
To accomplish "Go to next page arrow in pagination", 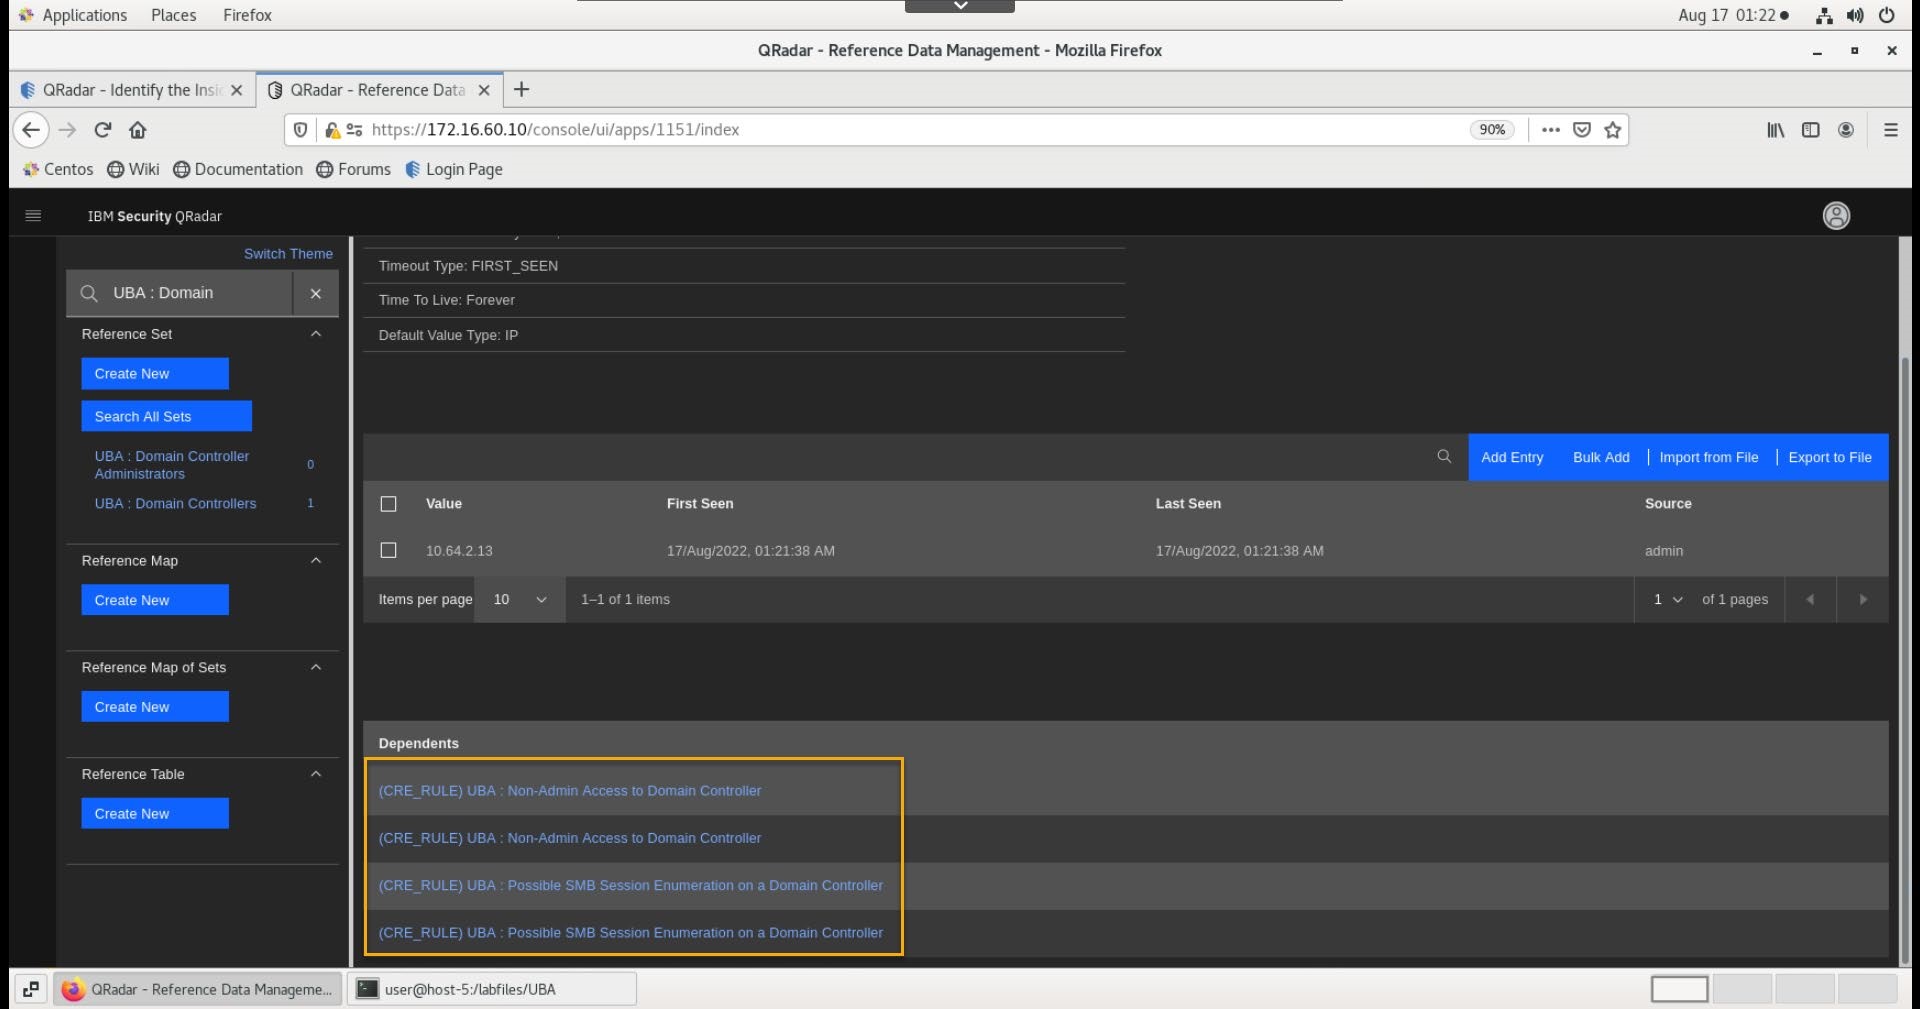I will click(1862, 599).
